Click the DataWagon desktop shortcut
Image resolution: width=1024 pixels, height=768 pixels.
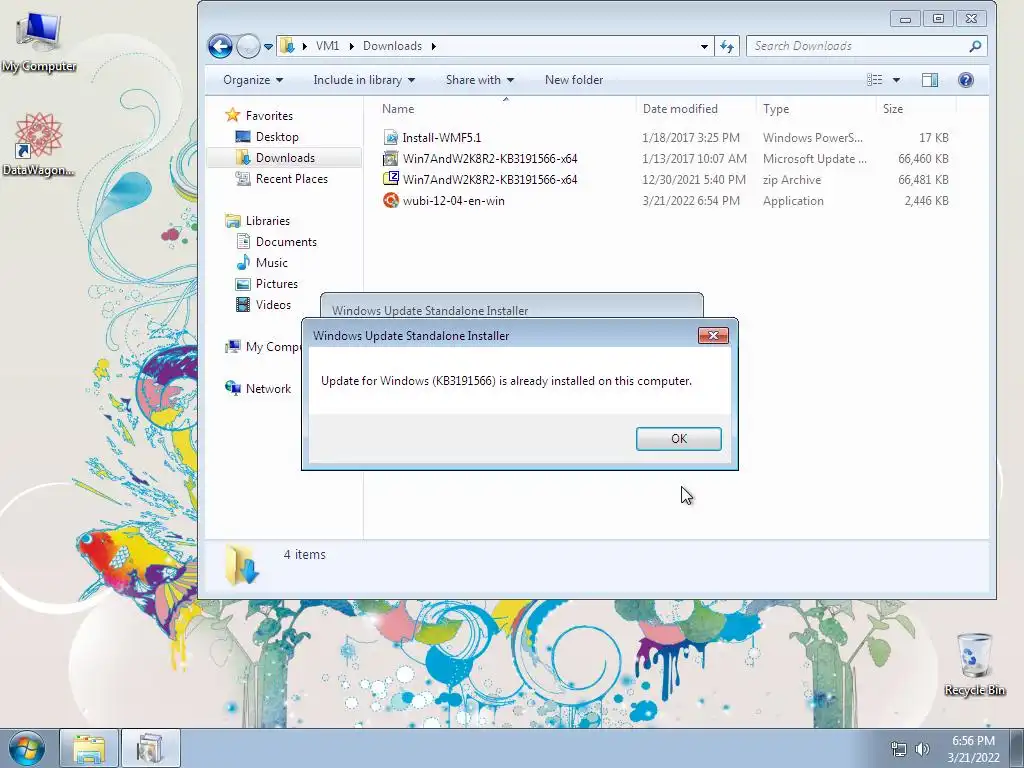(x=39, y=144)
